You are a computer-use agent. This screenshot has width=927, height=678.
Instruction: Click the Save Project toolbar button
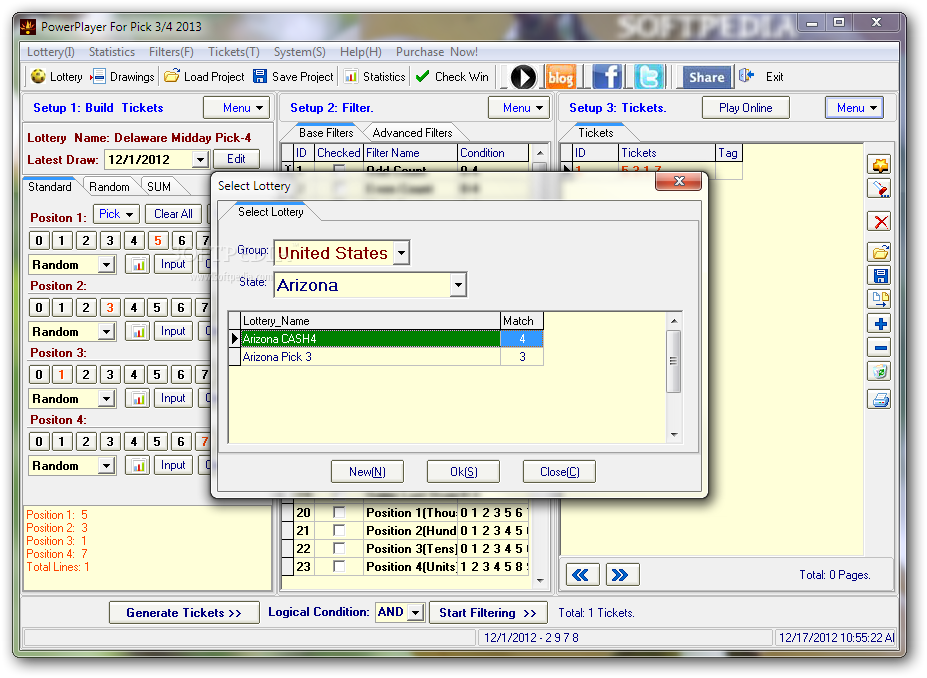coord(293,77)
